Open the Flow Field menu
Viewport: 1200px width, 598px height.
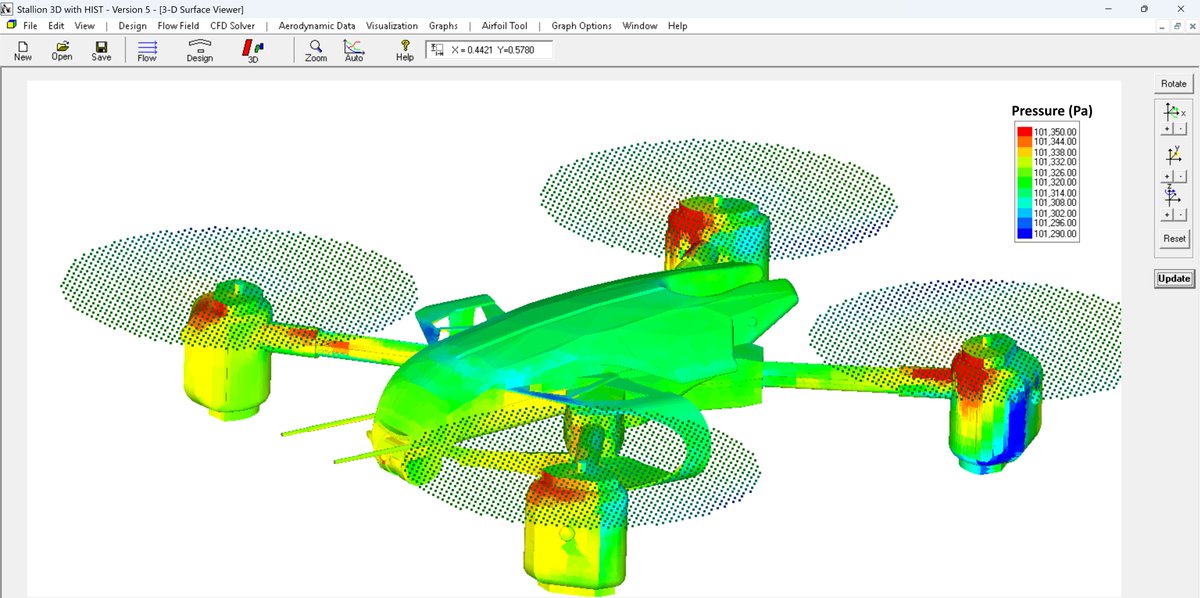point(178,26)
